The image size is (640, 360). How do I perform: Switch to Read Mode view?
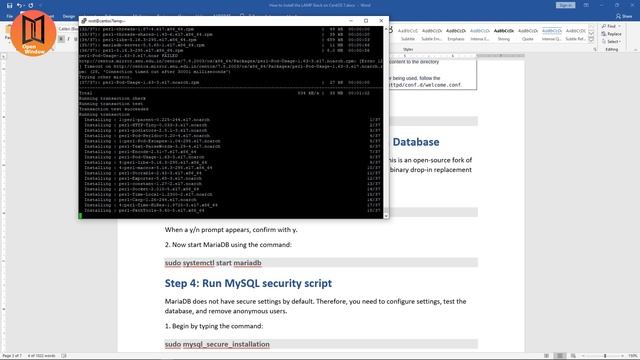(x=547, y=356)
